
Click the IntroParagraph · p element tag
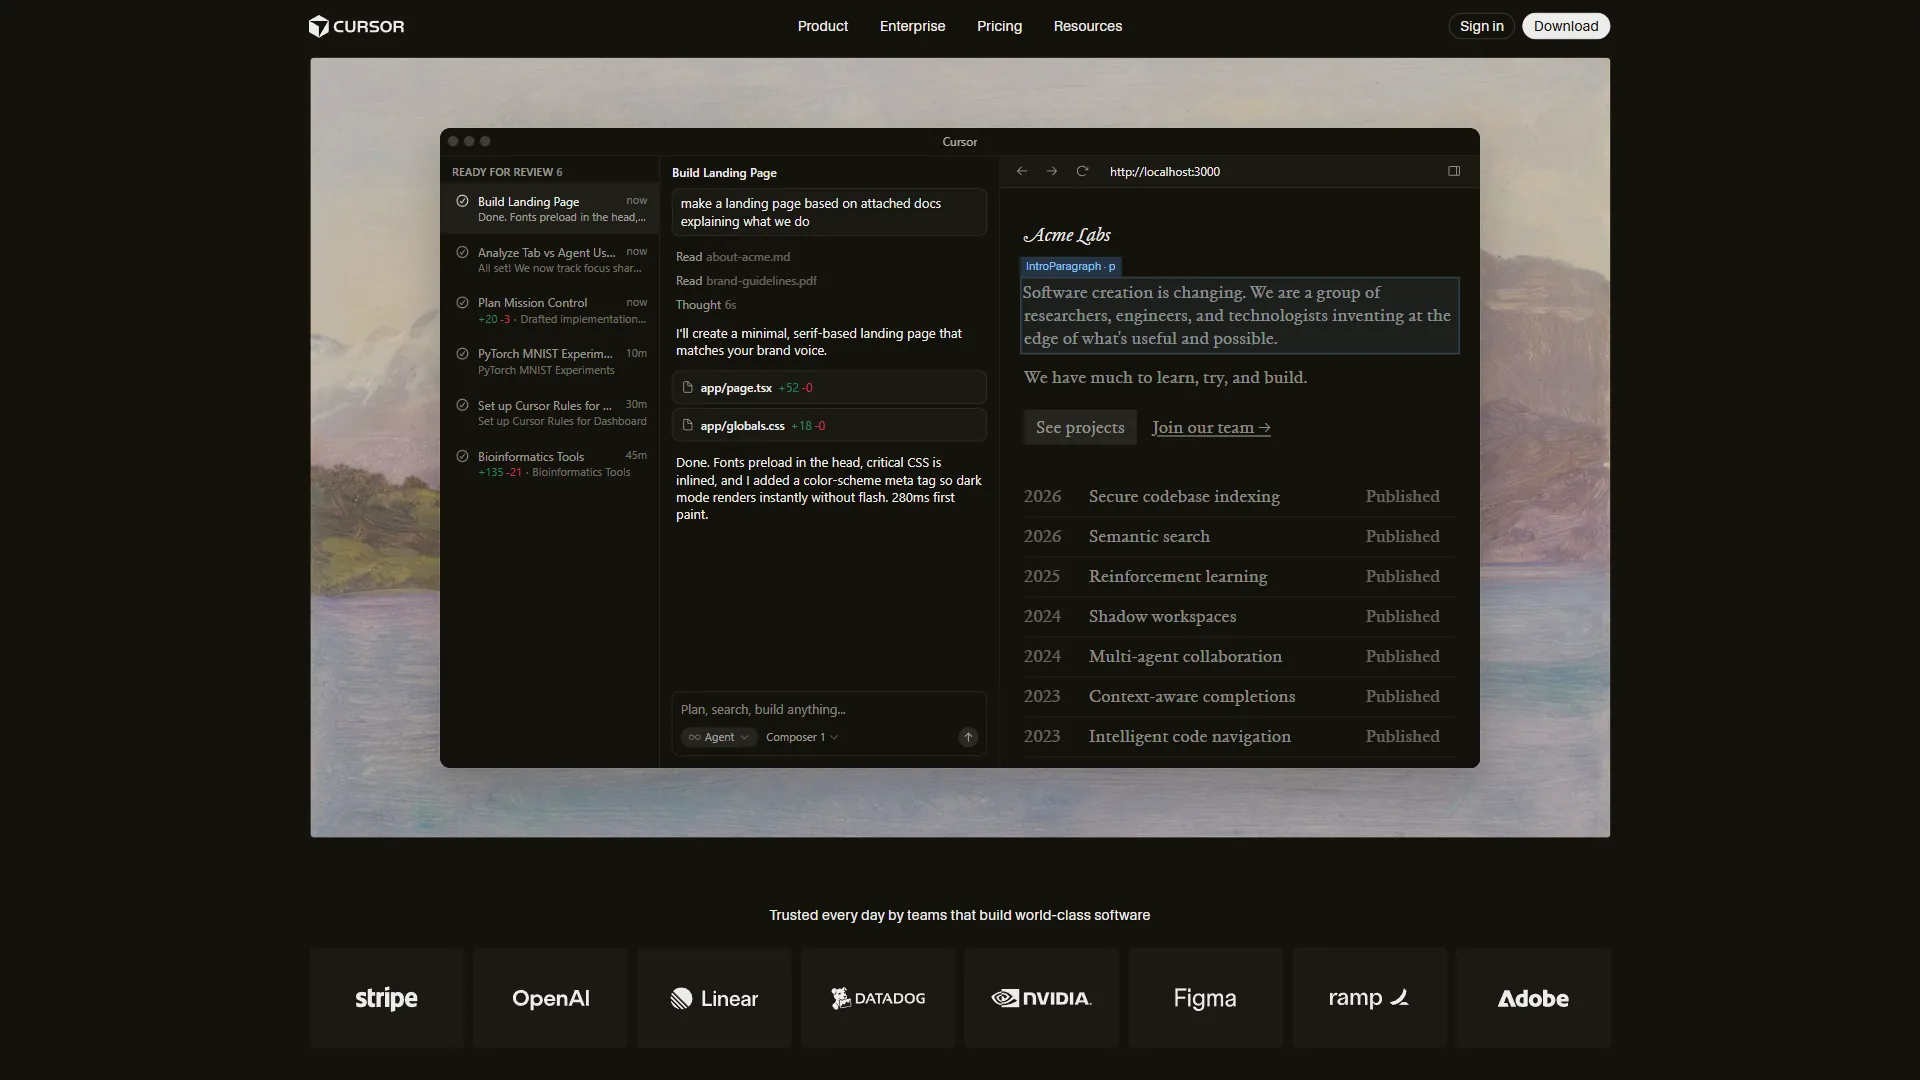point(1070,266)
